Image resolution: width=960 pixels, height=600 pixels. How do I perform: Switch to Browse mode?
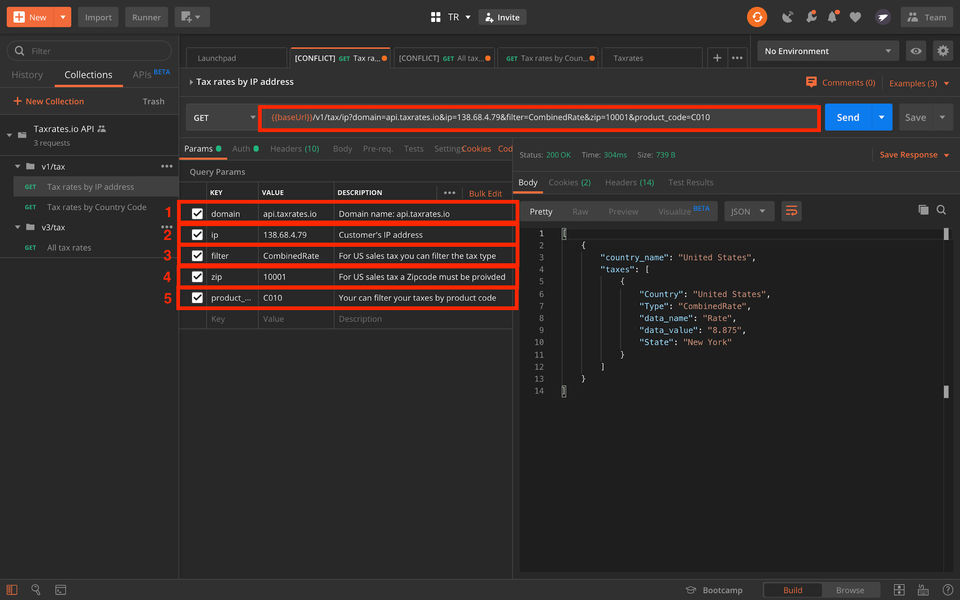click(850, 590)
